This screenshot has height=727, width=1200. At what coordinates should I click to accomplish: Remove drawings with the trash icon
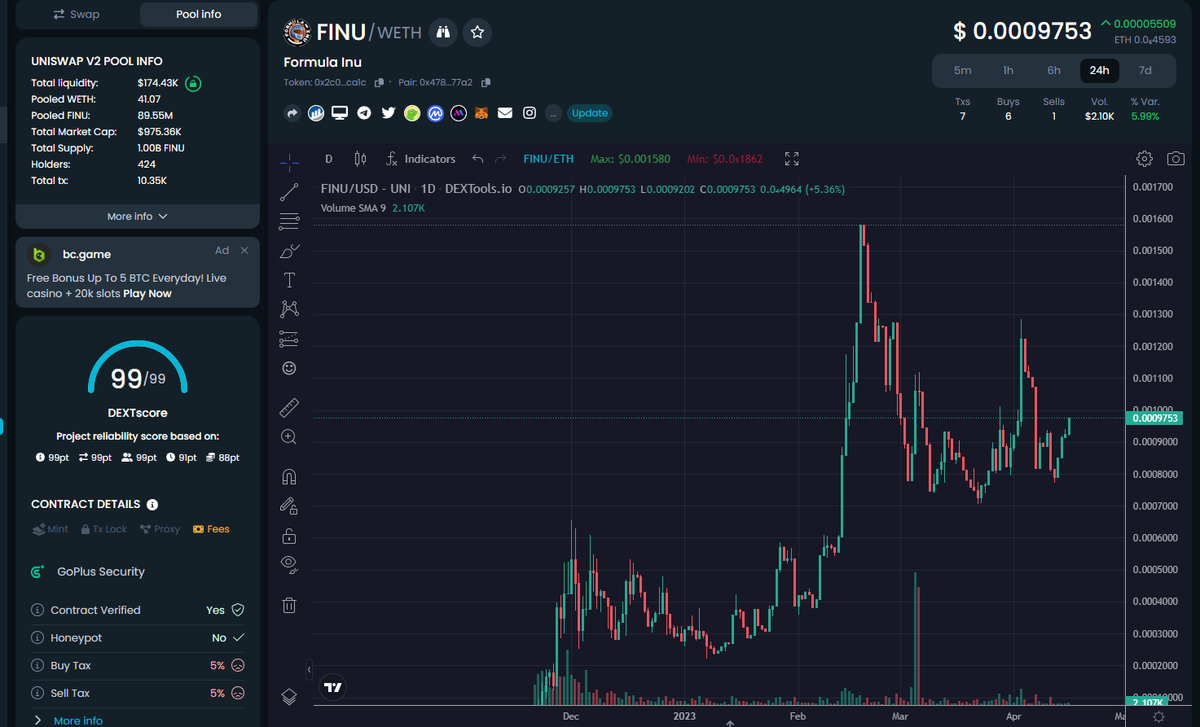tap(289, 604)
